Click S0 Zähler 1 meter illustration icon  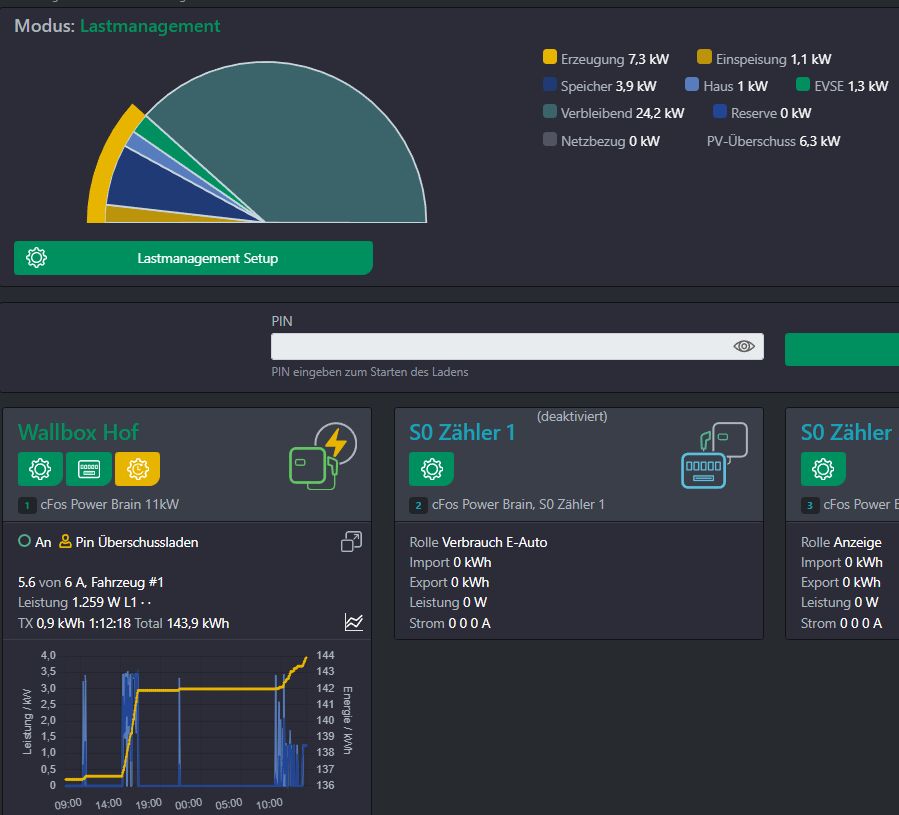click(714, 455)
